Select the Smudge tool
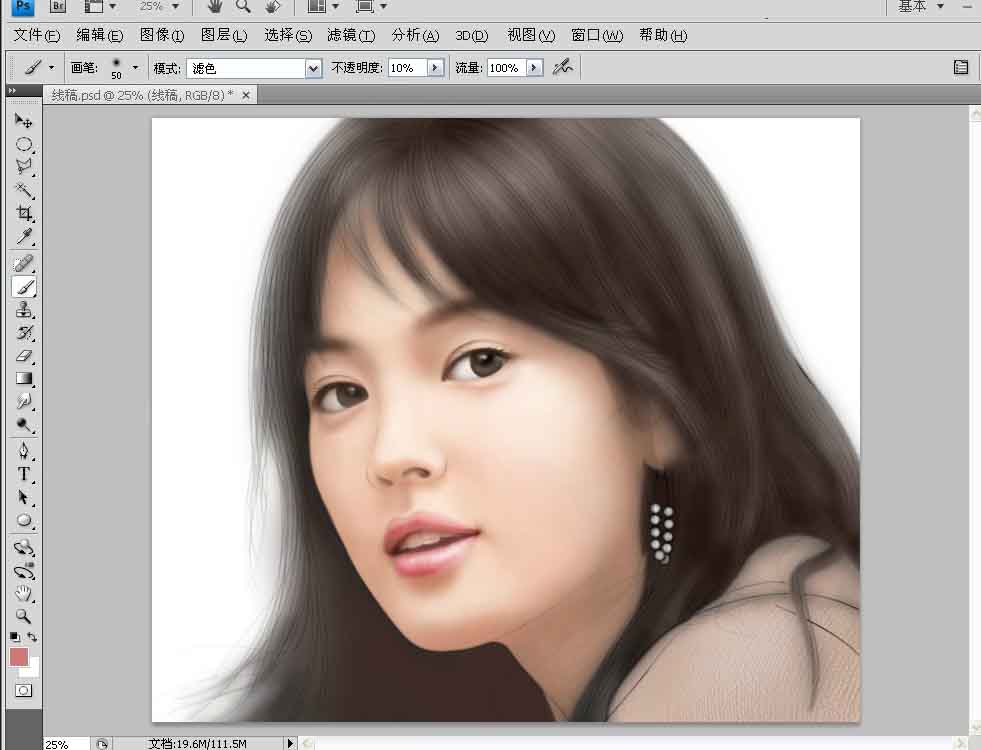The image size is (981, 750). 24,401
